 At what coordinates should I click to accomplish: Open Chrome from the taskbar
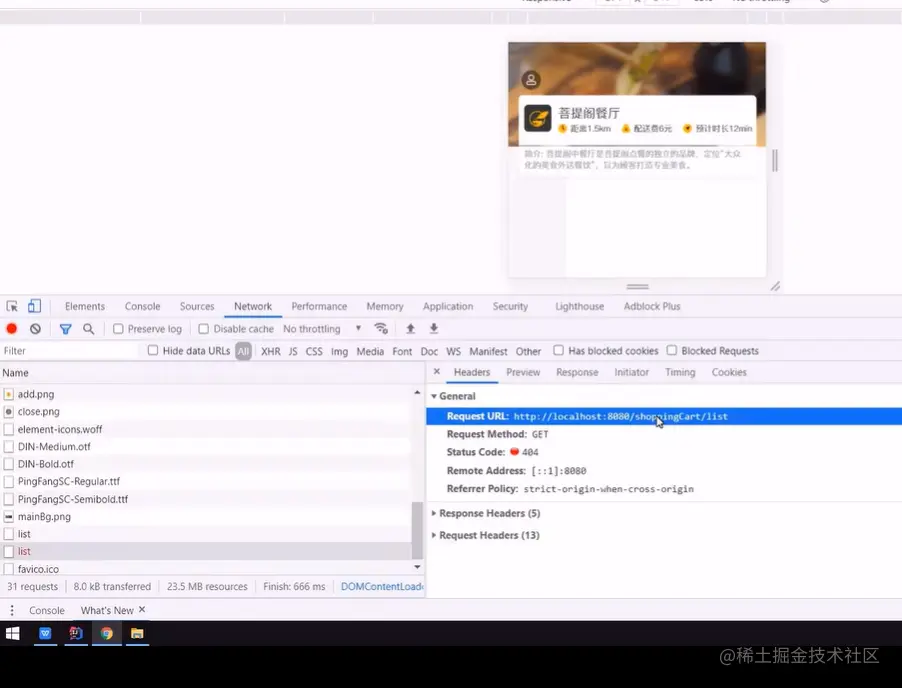pos(106,633)
